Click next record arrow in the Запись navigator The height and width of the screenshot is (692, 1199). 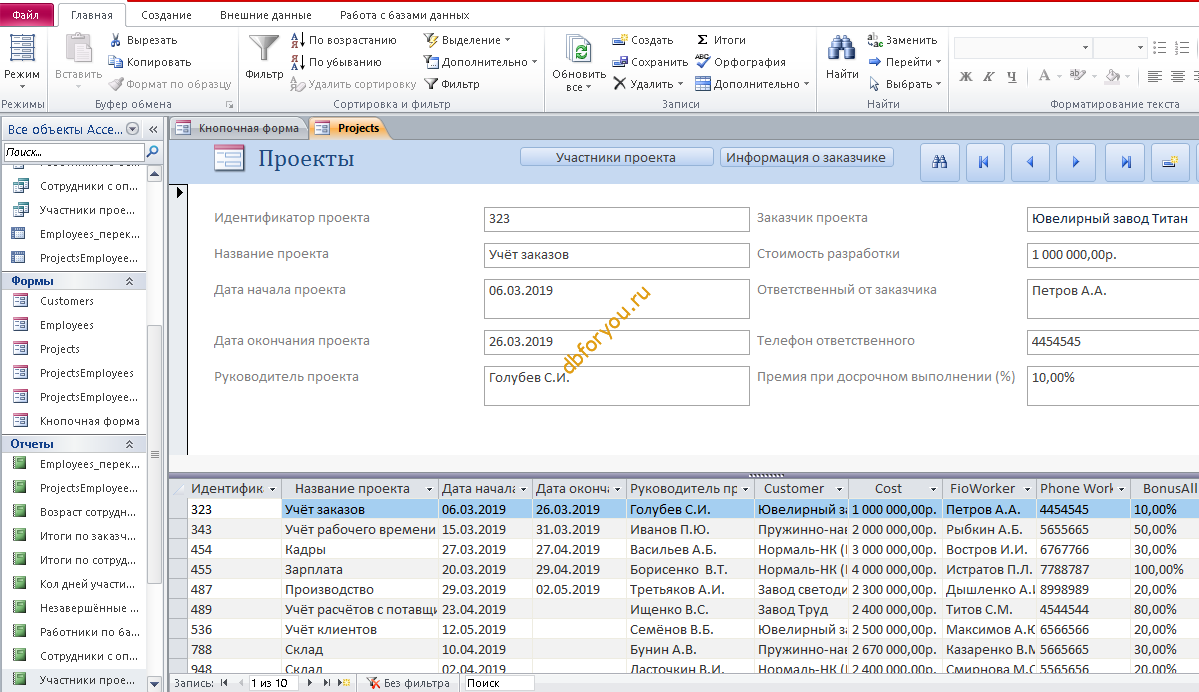tap(310, 683)
